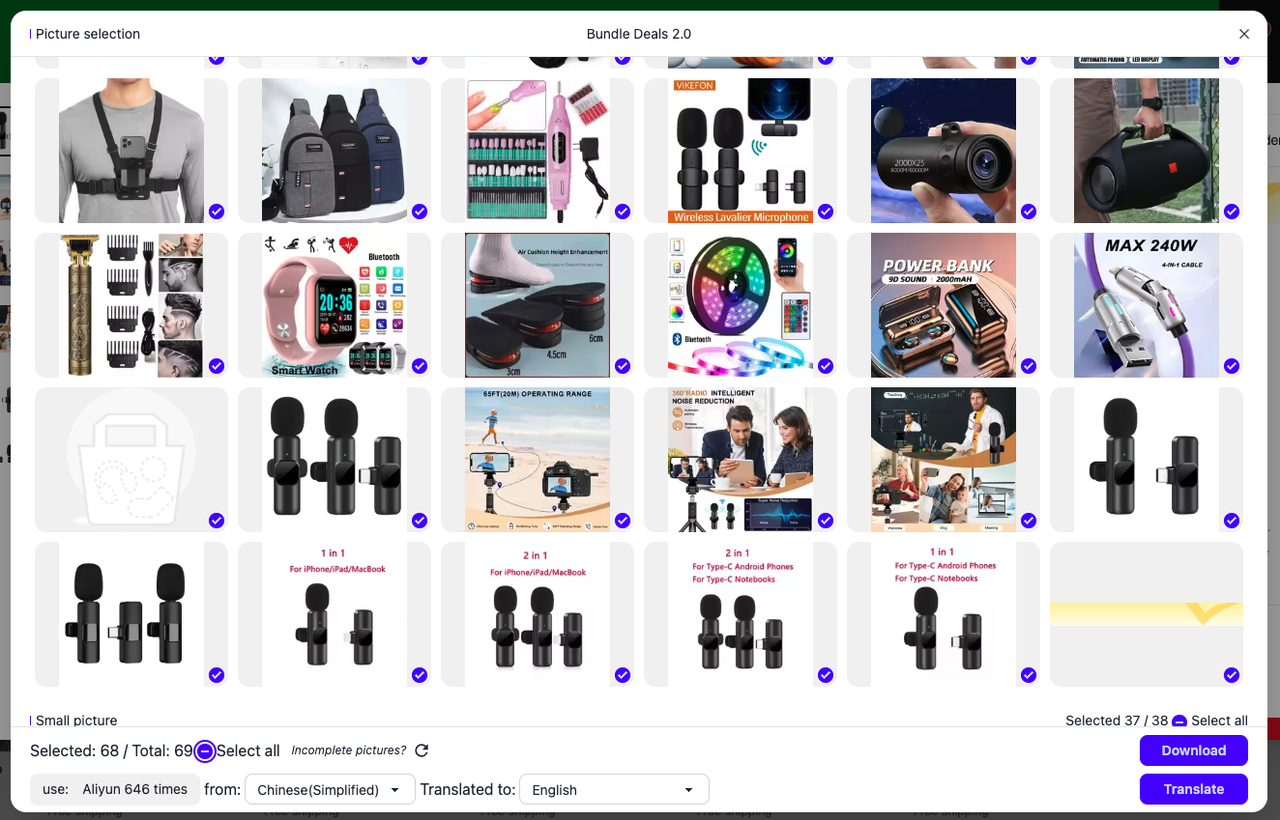Choose the monocular telescope image

click(x=943, y=150)
